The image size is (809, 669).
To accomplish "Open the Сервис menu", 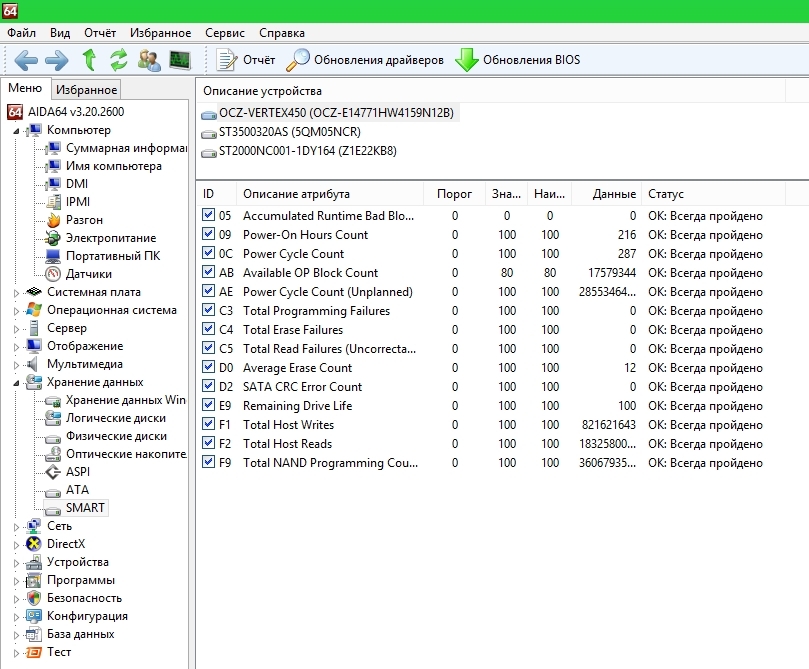I will [225, 33].
